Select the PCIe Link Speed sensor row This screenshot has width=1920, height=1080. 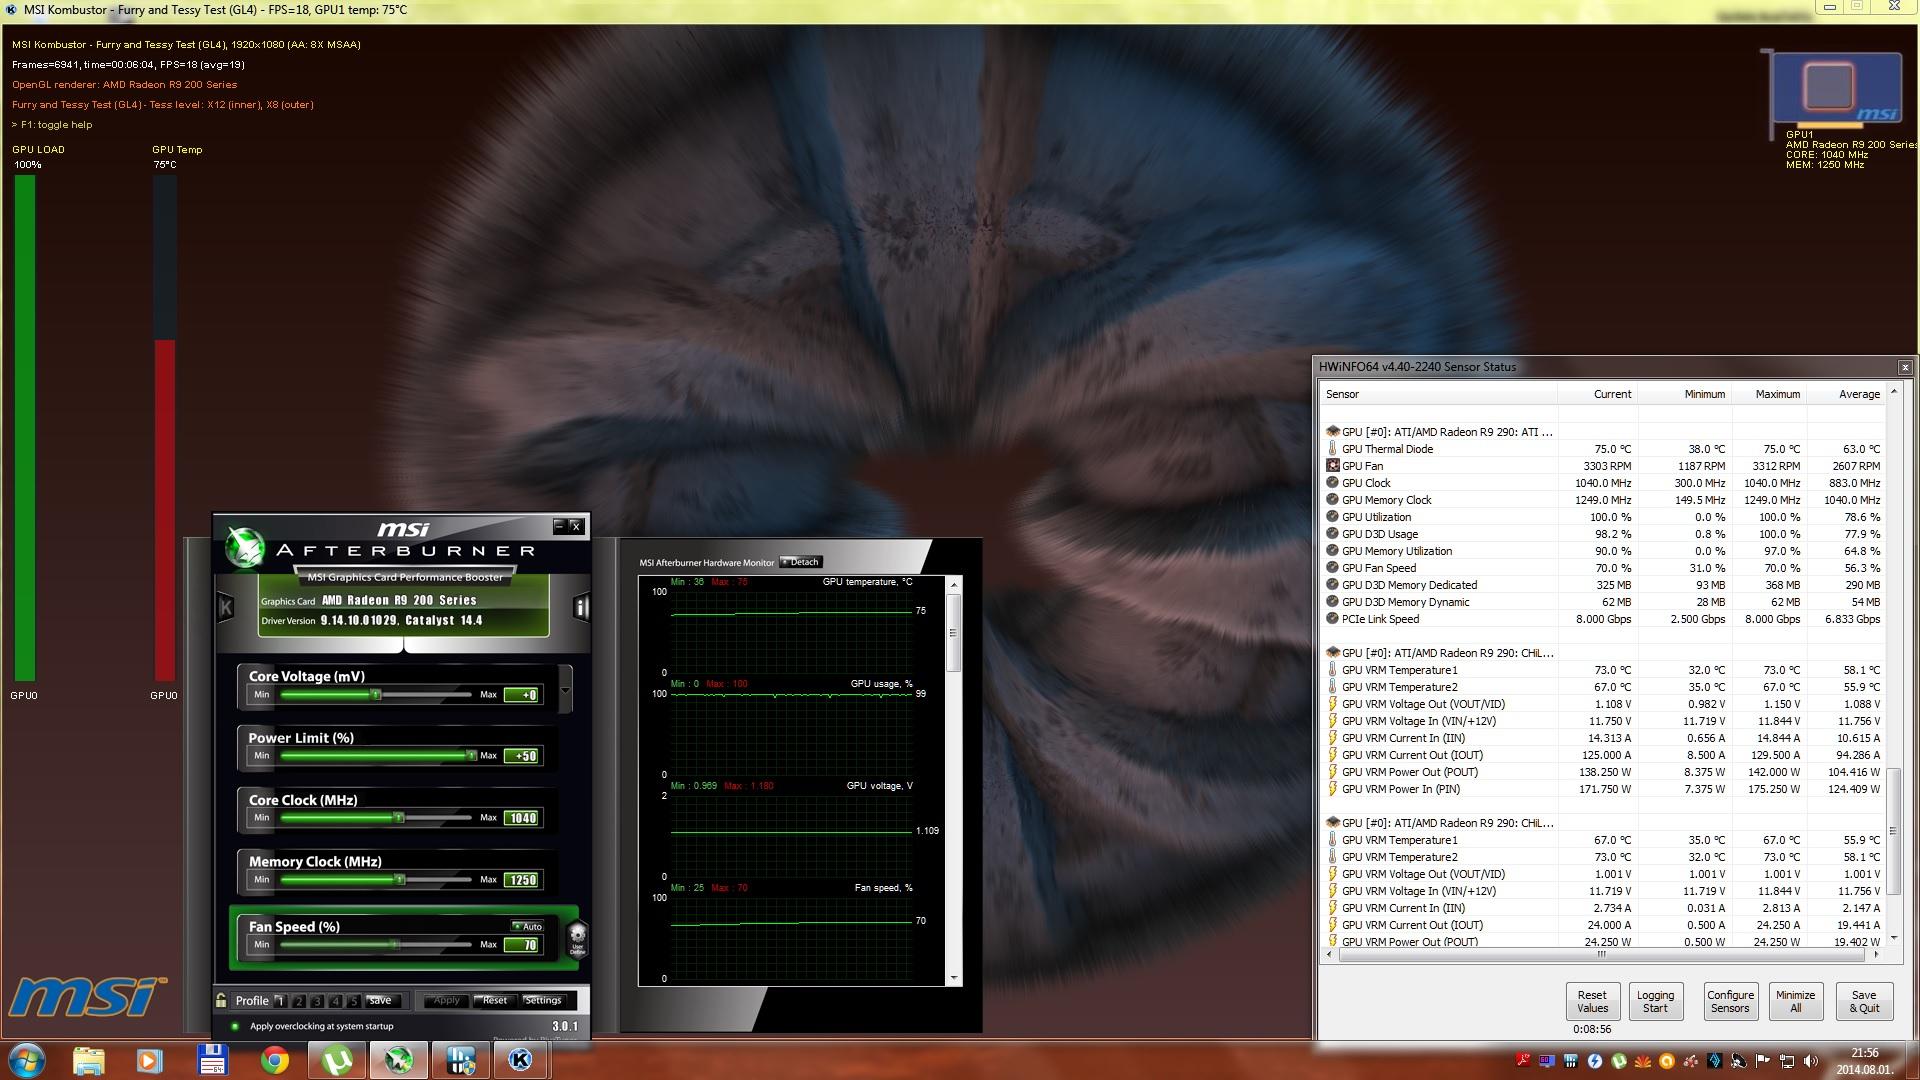click(x=1603, y=619)
